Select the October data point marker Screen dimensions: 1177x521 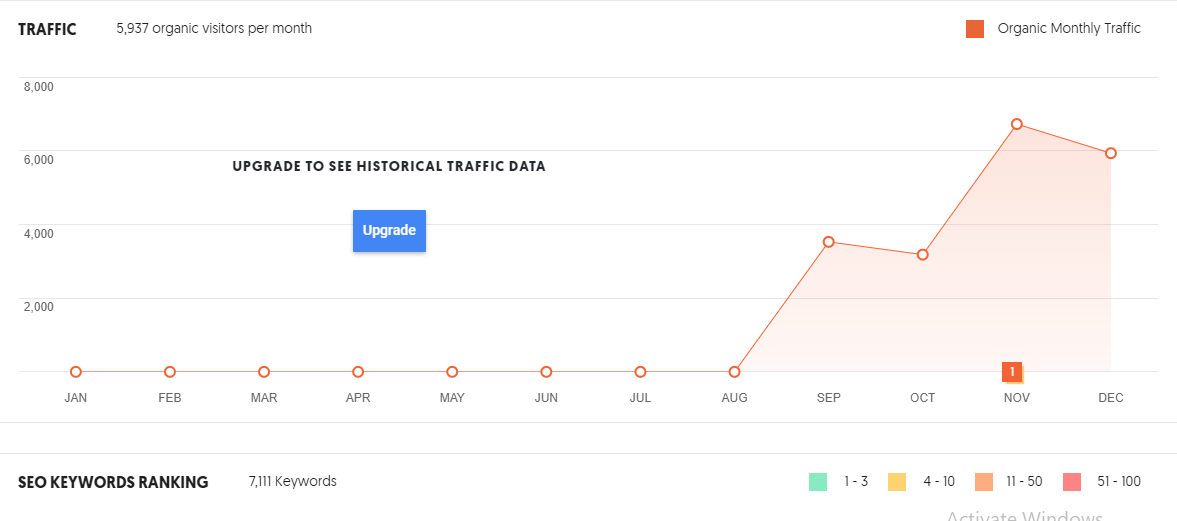point(923,254)
